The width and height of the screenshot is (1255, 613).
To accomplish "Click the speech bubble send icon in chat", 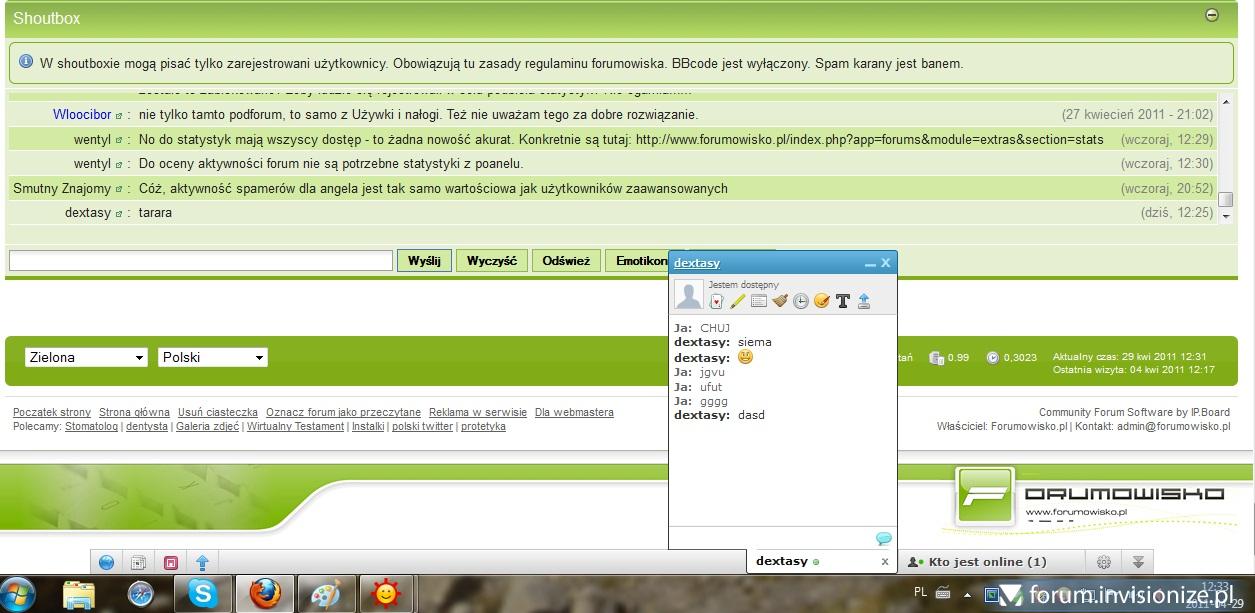I will (883, 539).
